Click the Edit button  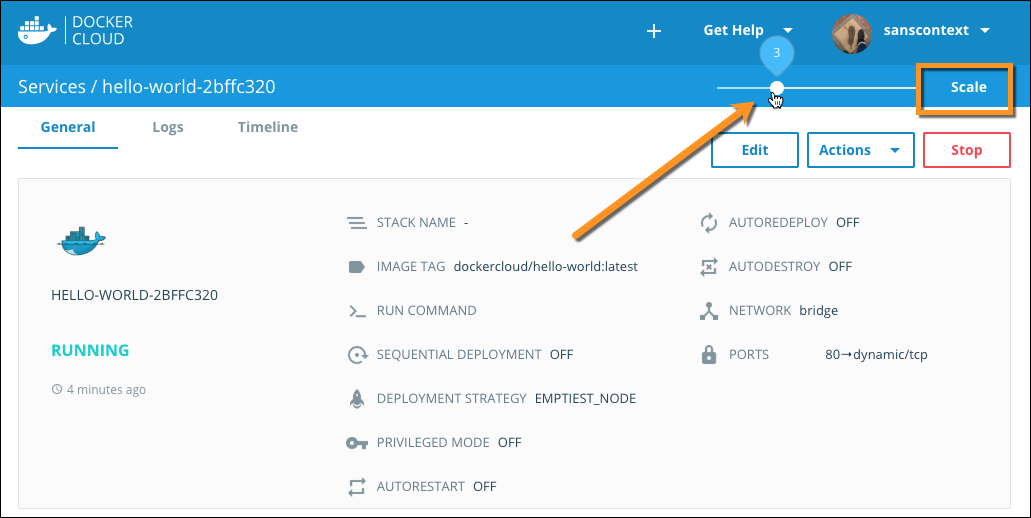click(754, 150)
